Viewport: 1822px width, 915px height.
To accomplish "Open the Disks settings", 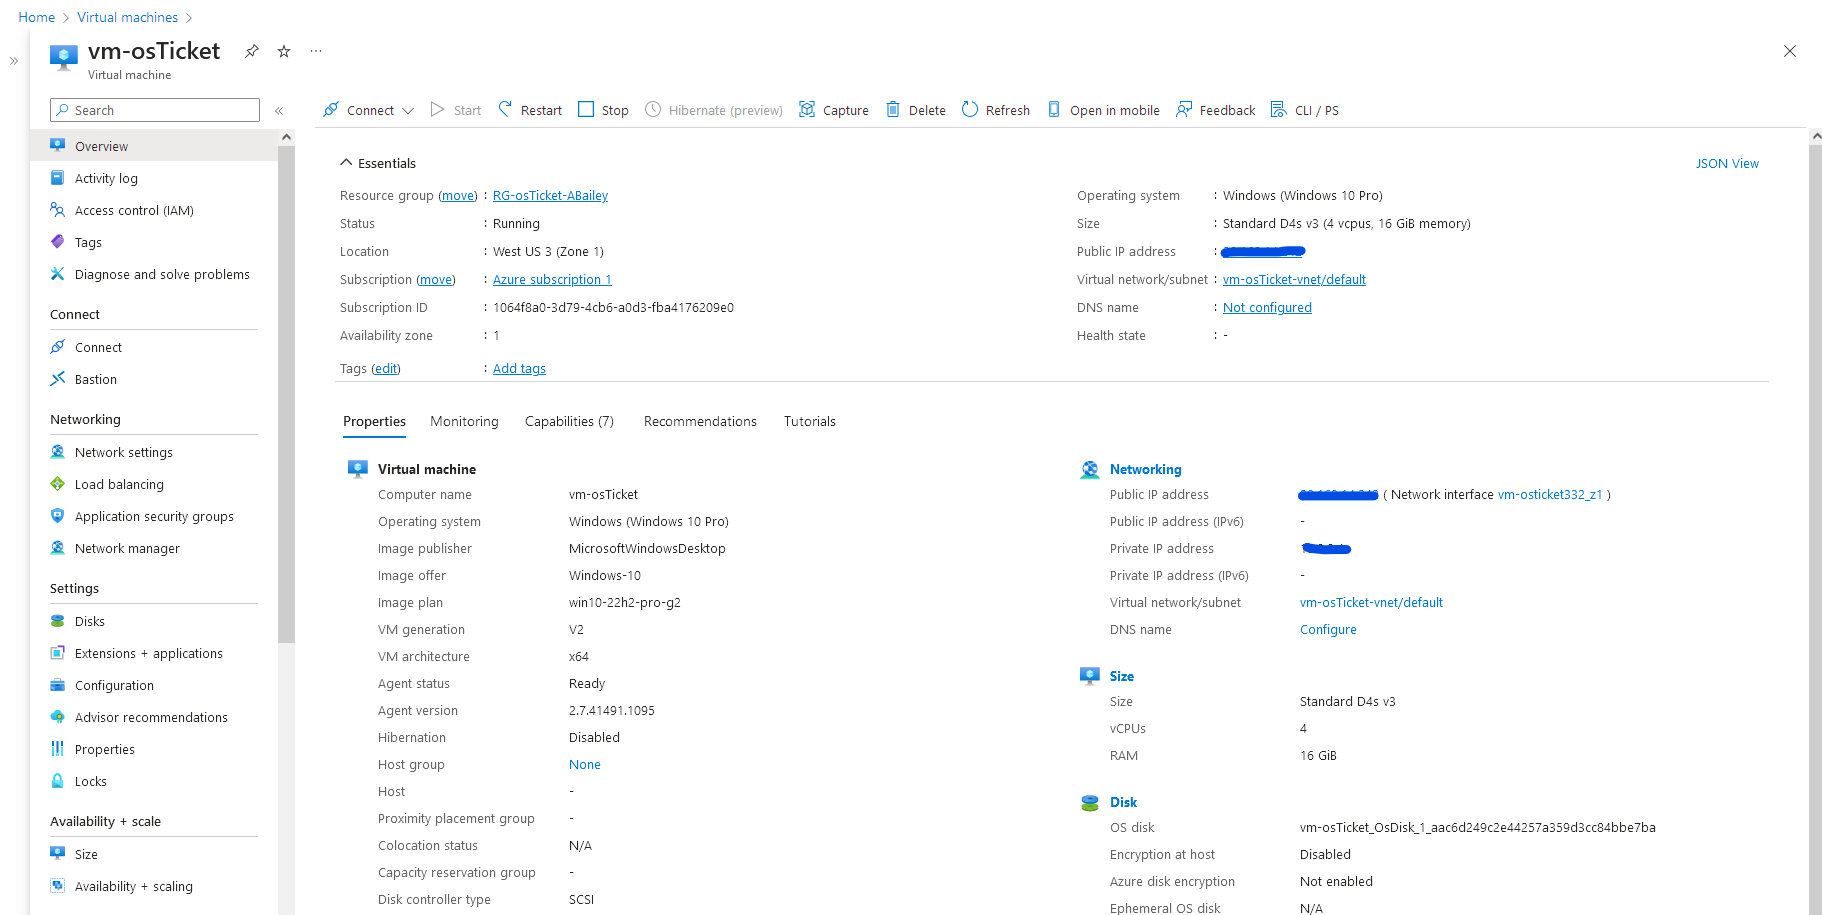I will pos(154,621).
